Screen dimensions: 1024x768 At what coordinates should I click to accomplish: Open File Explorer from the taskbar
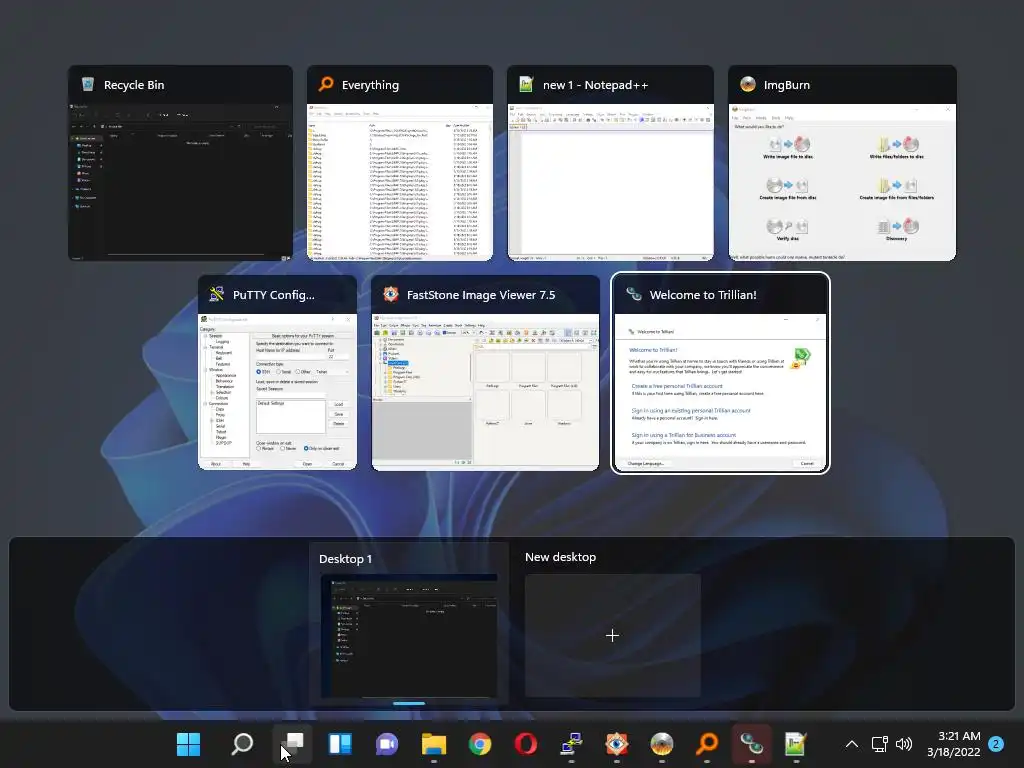click(434, 744)
